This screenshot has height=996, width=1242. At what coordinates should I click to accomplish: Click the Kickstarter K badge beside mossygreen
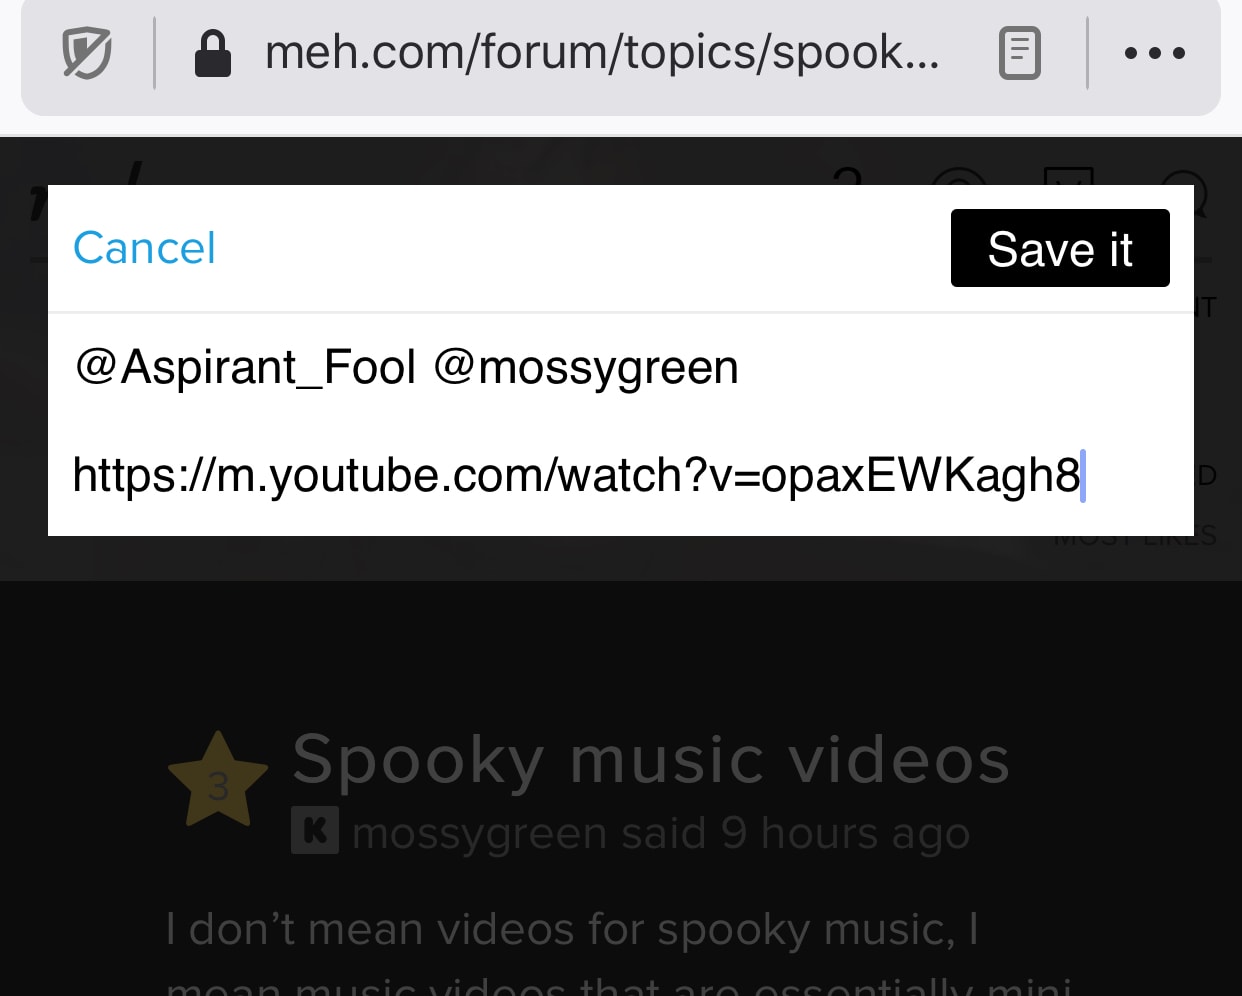tap(315, 830)
